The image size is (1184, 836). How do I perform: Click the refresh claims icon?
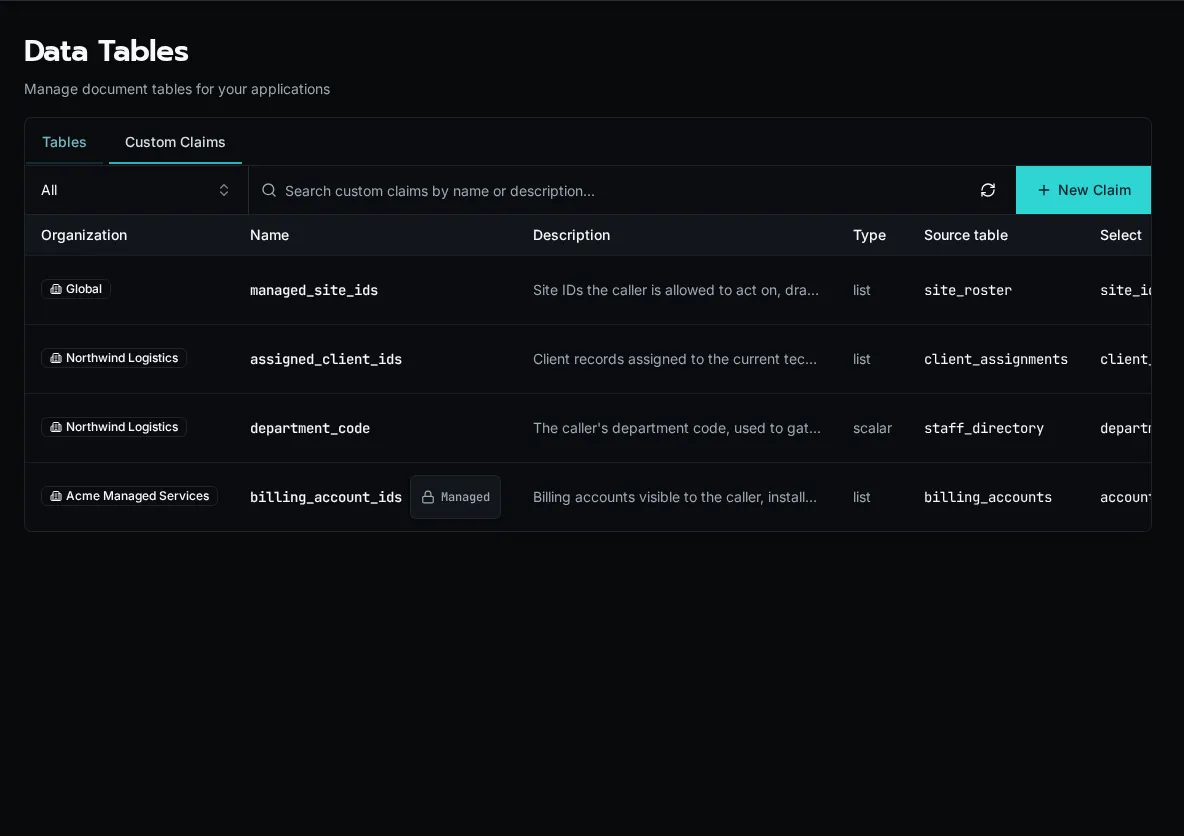(988, 190)
